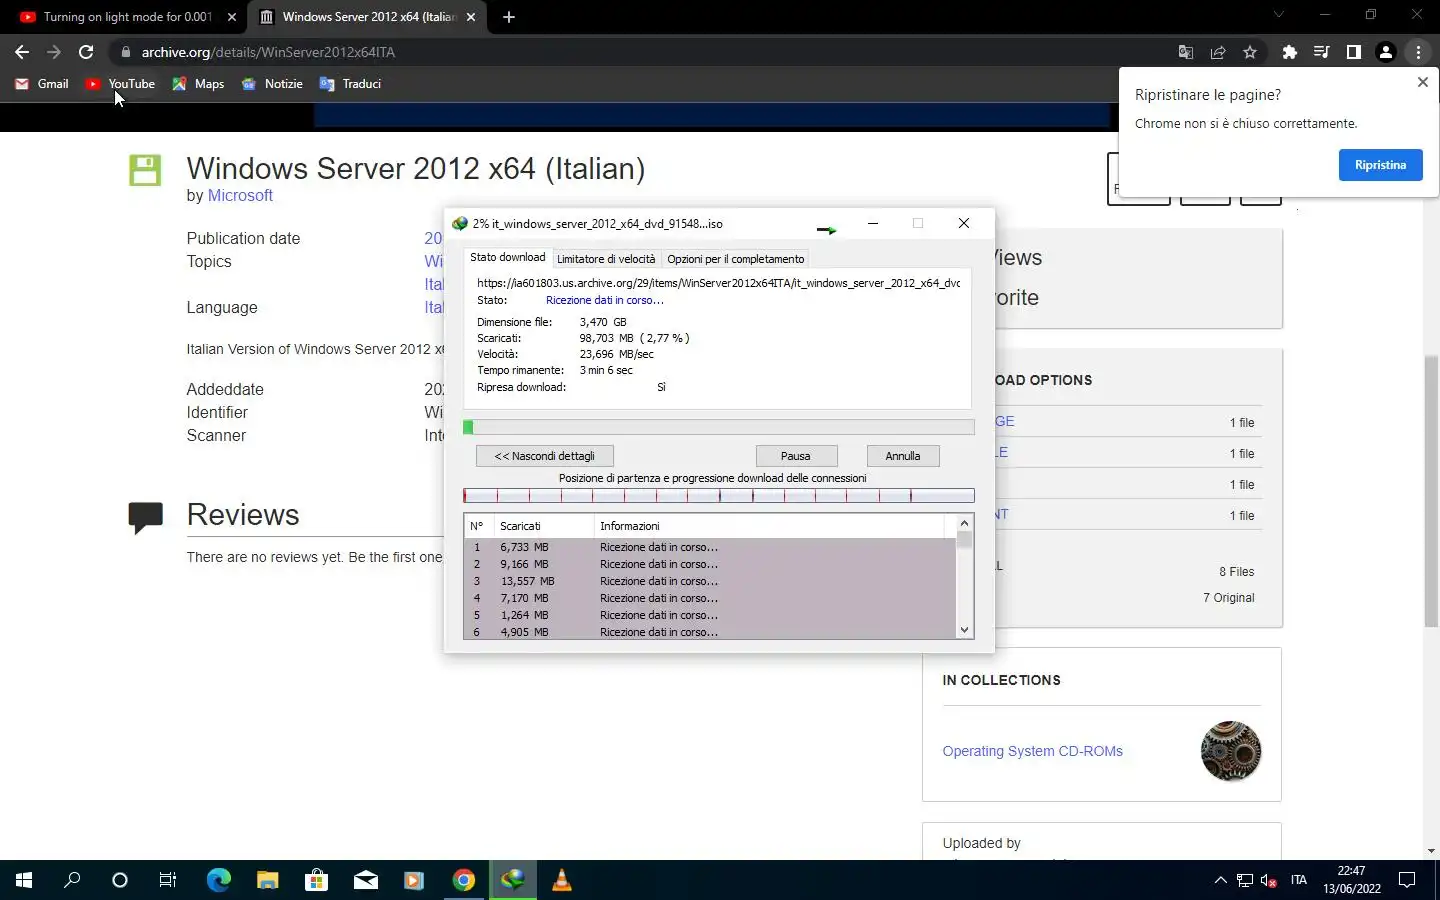Screen dimensions: 1440x900
Task: Reload the archive.org page
Action: 86,52
